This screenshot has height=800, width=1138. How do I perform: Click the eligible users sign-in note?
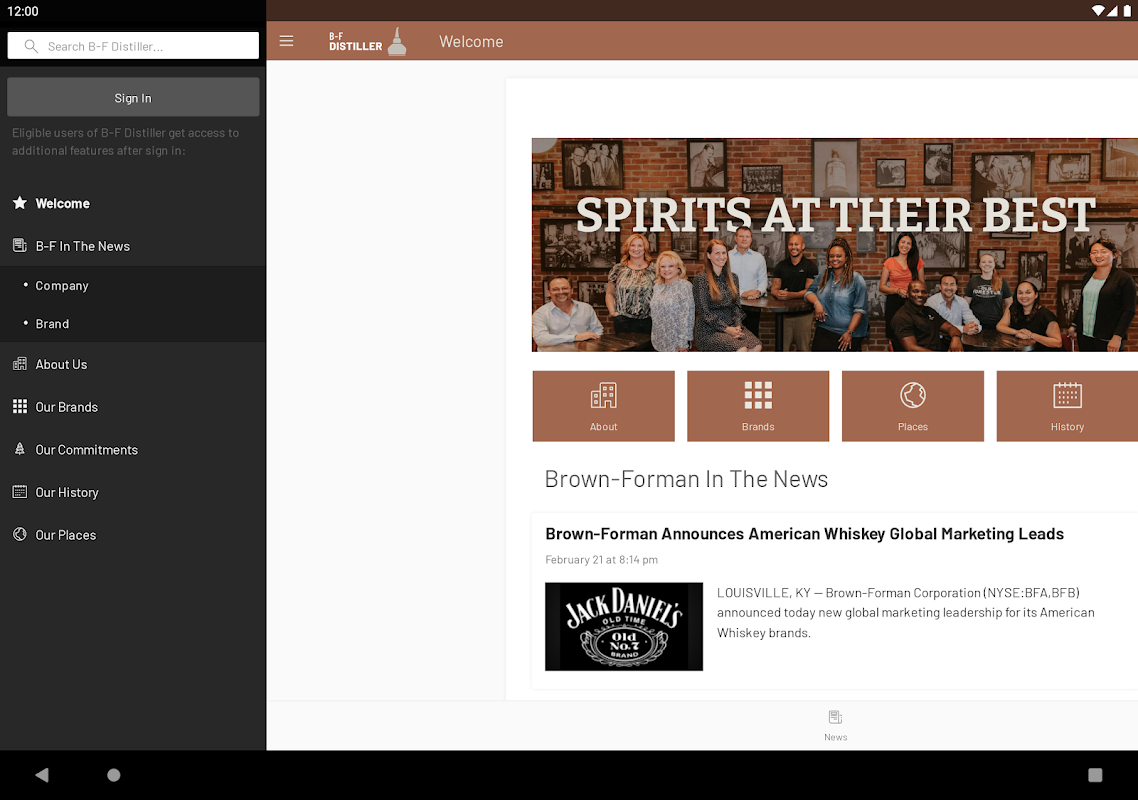pyautogui.click(x=126, y=142)
